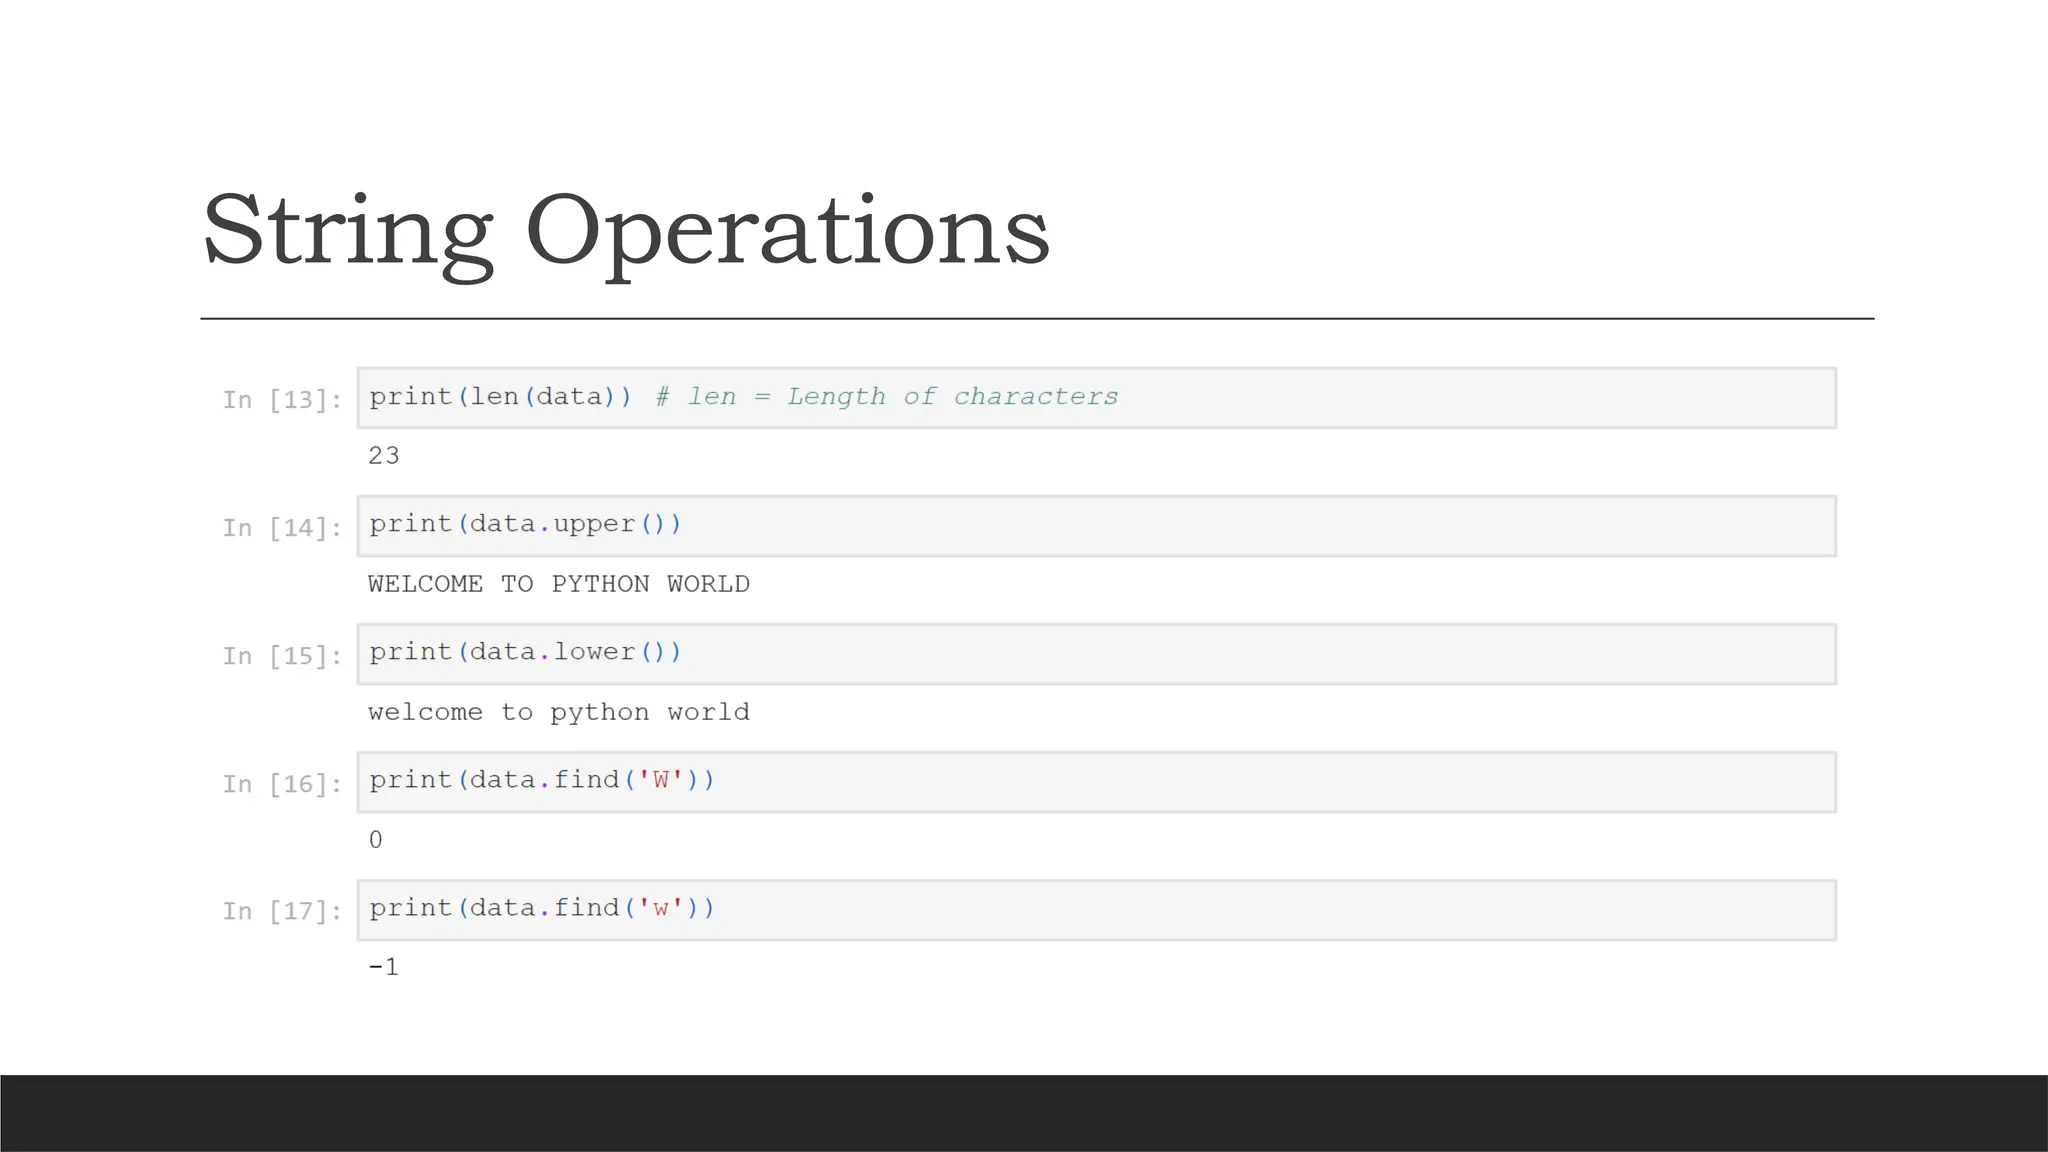
Task: Click the print(data.find('W')) code cell
Action: pyautogui.click(x=1097, y=782)
